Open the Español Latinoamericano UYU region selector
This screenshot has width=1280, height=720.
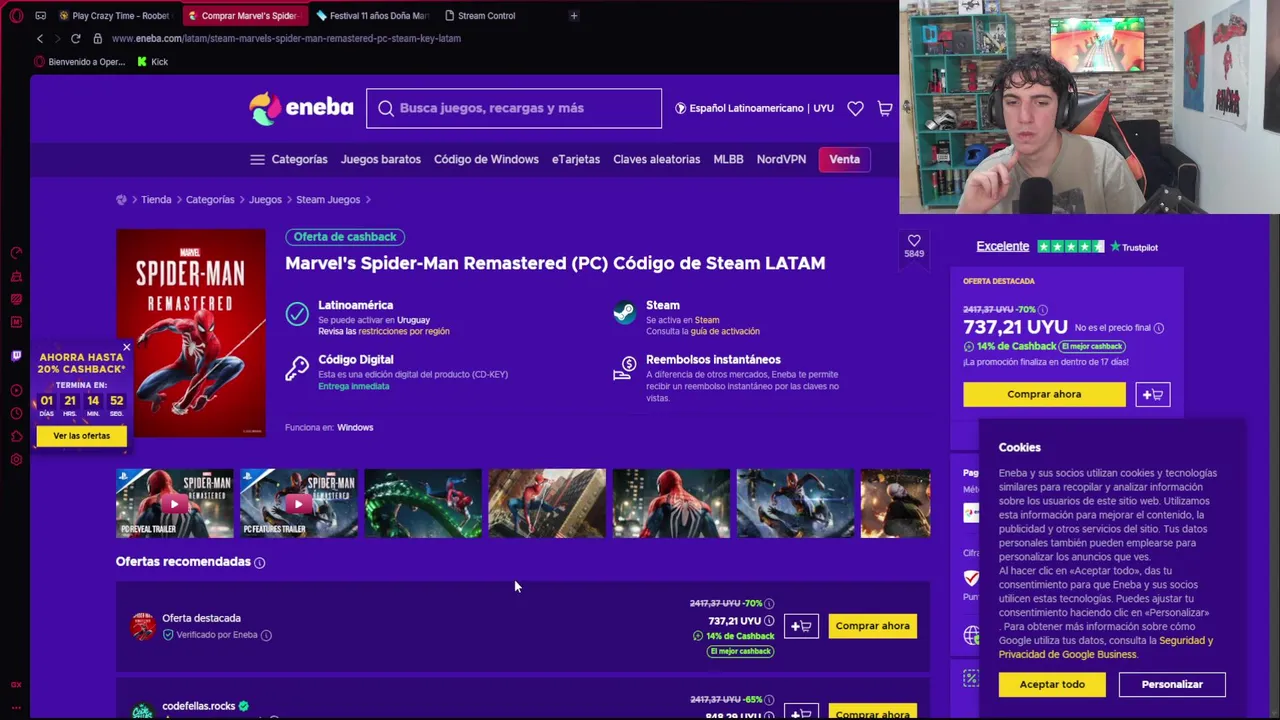click(755, 108)
